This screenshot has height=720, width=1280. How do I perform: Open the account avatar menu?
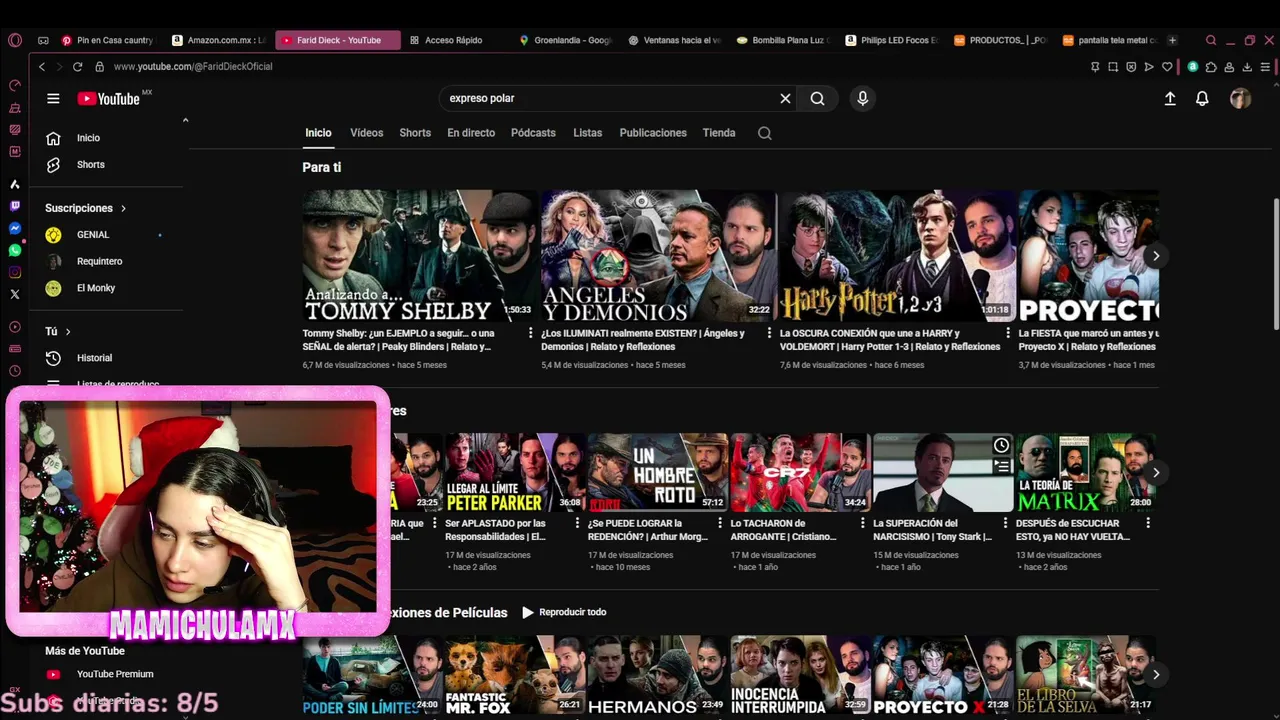tap(1240, 99)
